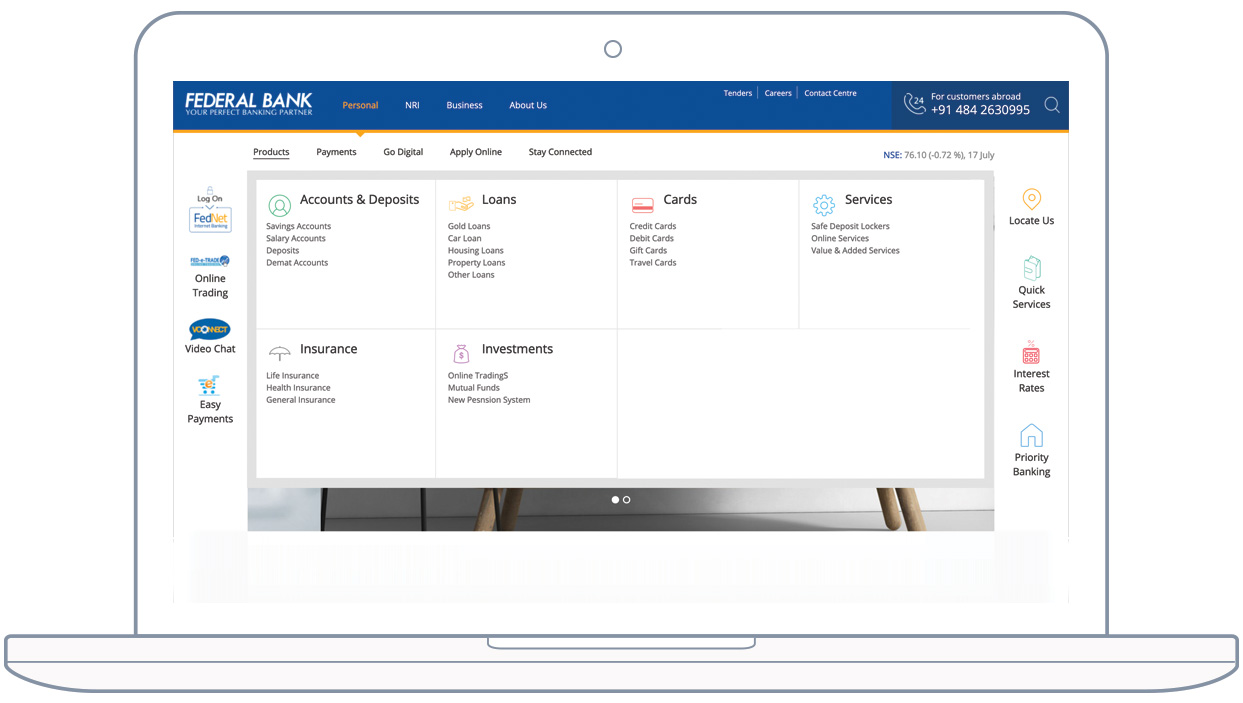Click the Federal Bank logo
Image resolution: width=1243 pixels, height=703 pixels.
coord(248,104)
